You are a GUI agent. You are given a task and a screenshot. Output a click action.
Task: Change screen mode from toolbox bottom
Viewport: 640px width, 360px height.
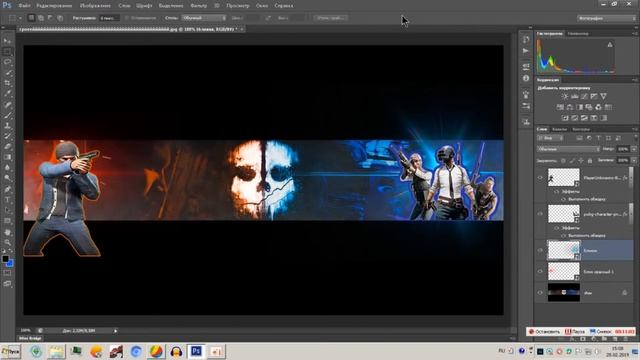point(7,284)
